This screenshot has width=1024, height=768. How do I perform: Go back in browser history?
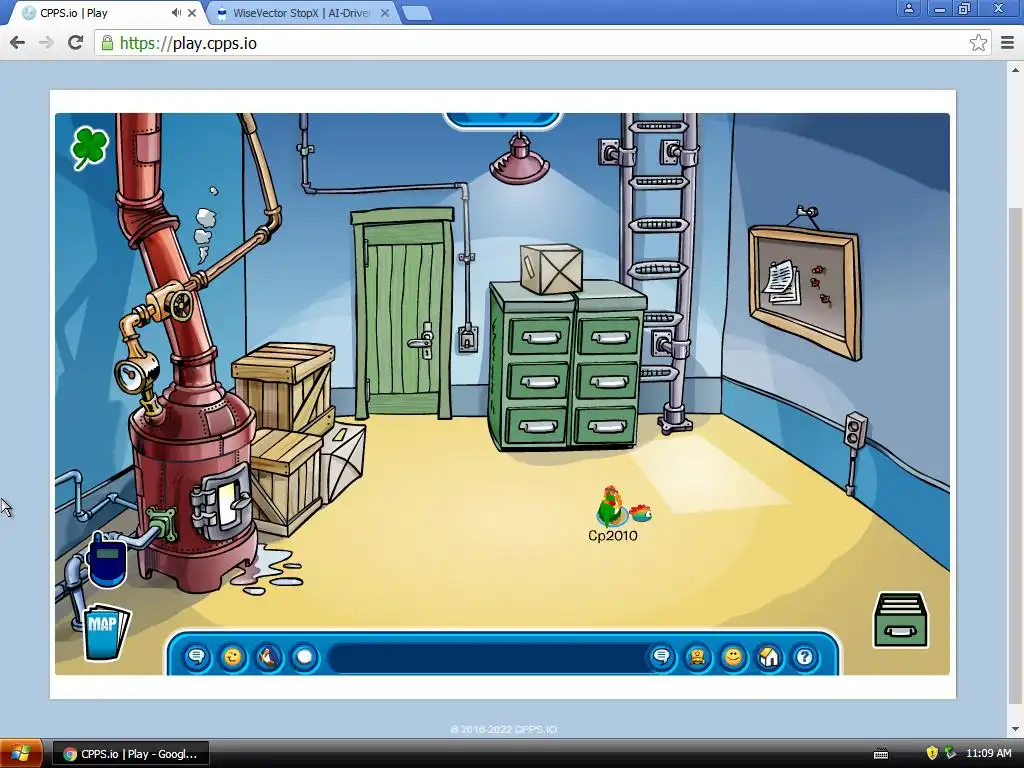(x=18, y=43)
